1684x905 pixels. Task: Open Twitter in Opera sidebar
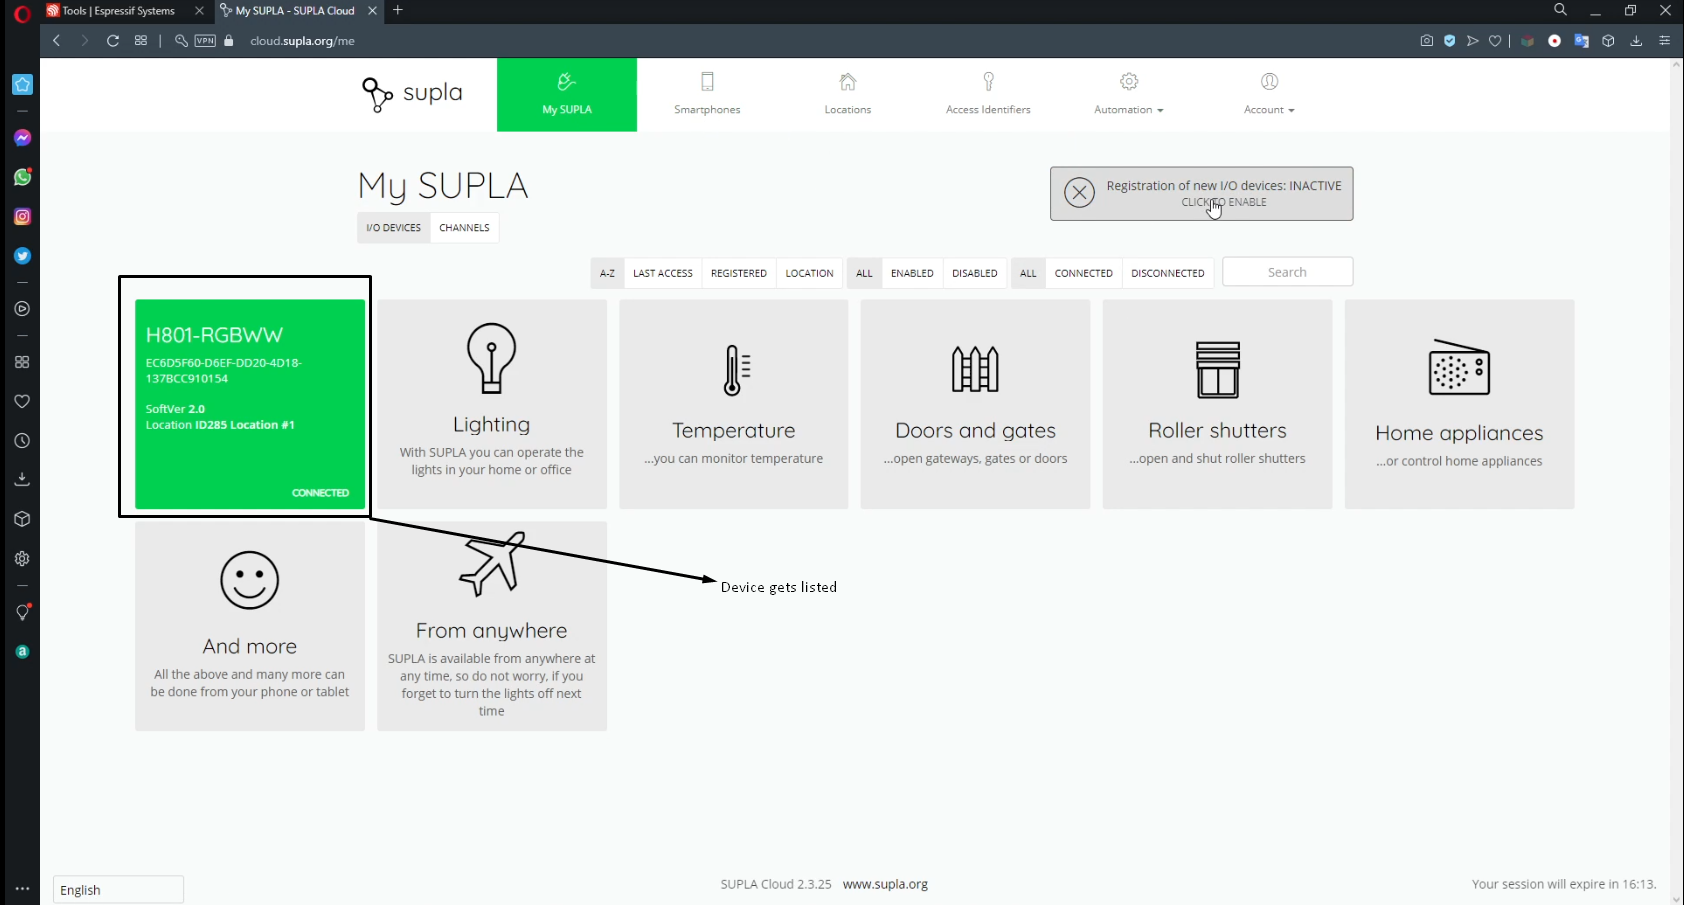coord(22,256)
